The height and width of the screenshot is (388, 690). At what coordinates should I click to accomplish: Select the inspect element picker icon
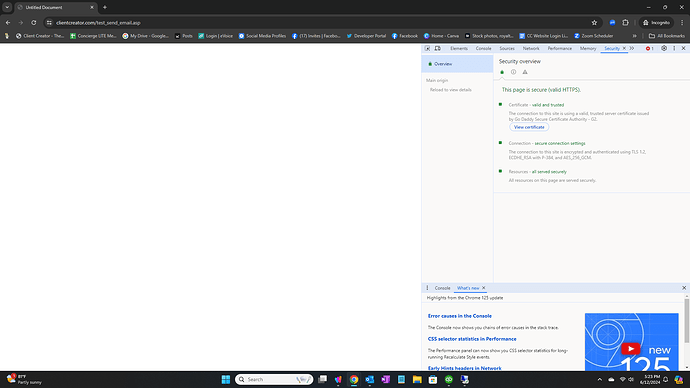tap(427, 48)
